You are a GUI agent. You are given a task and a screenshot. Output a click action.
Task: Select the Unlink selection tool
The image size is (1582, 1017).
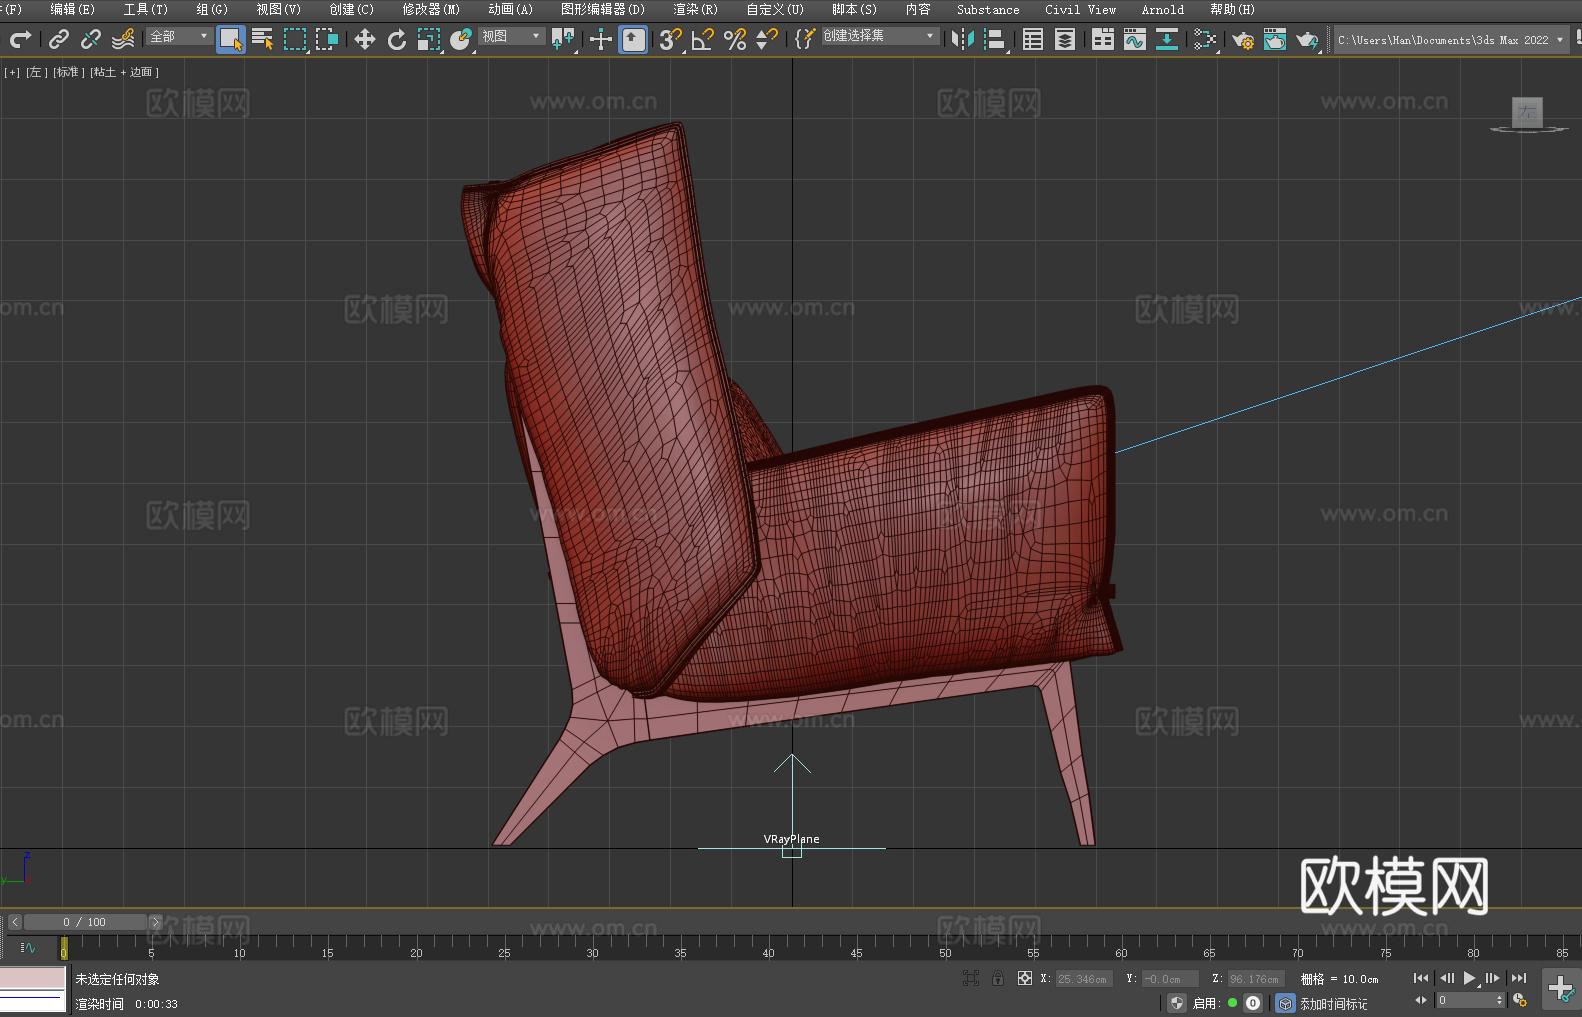point(91,39)
